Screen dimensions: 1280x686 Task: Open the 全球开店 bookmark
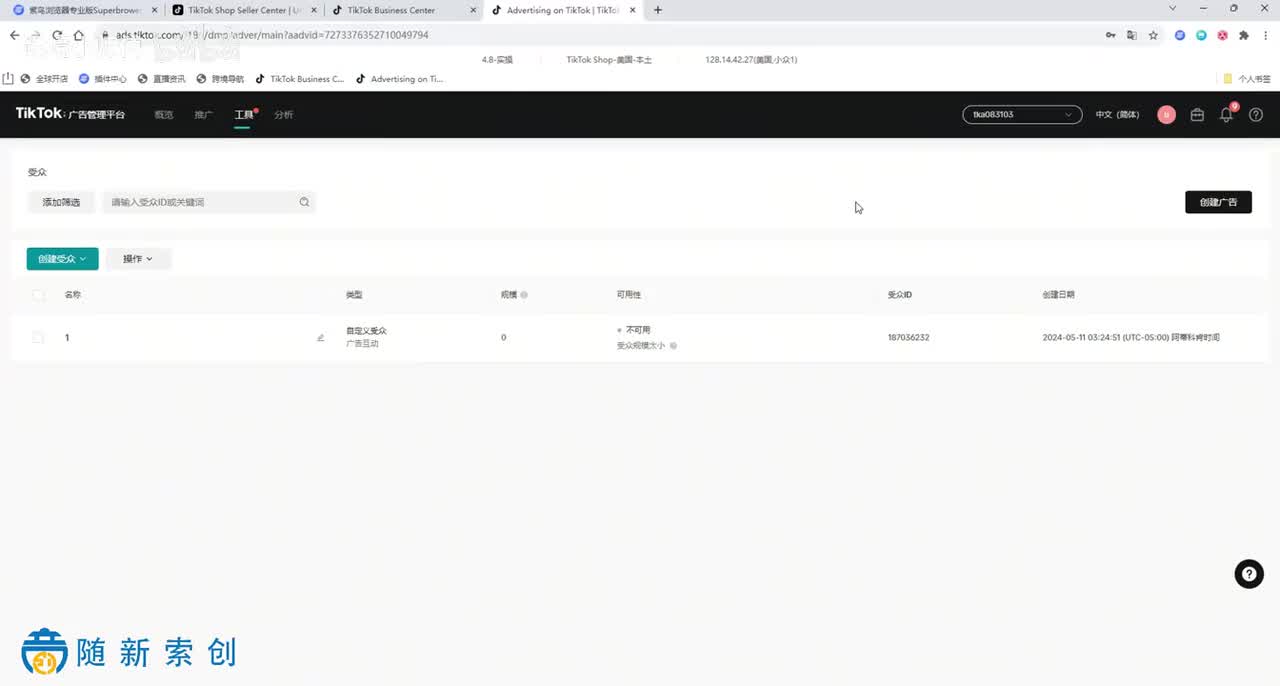46,79
